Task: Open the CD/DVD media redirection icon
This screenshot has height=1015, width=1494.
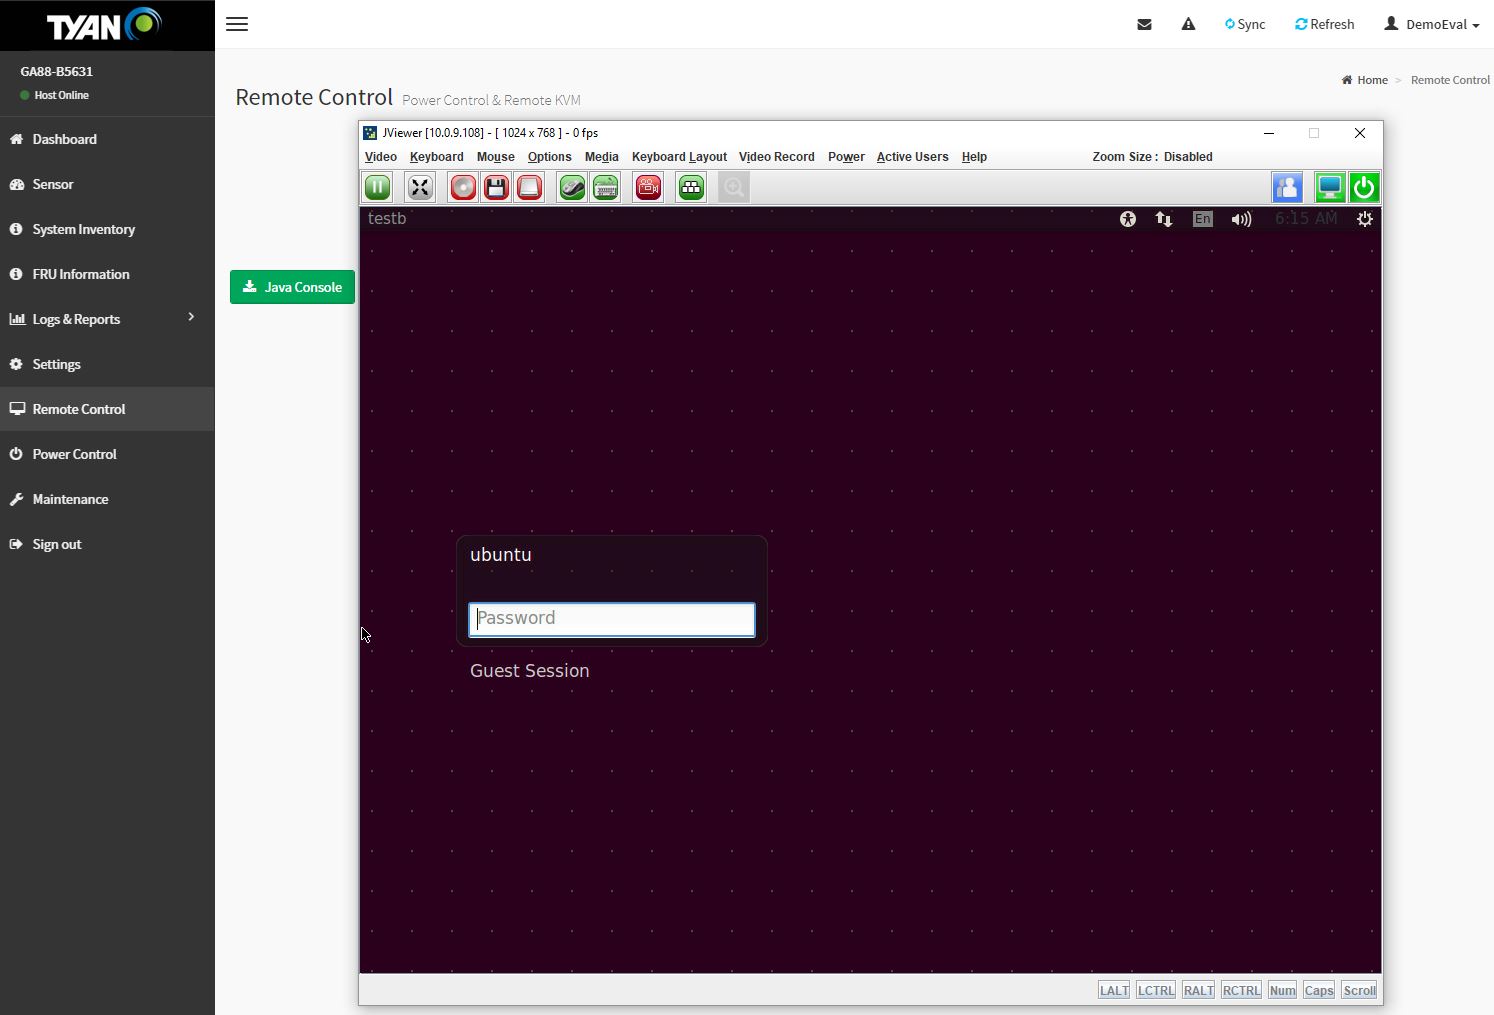Action: point(463,187)
